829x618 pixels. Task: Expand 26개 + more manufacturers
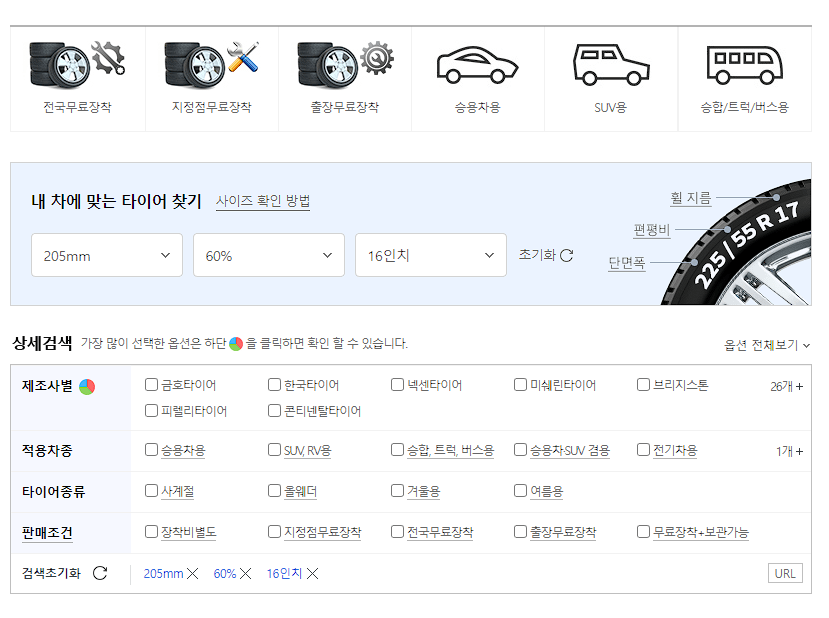(787, 386)
